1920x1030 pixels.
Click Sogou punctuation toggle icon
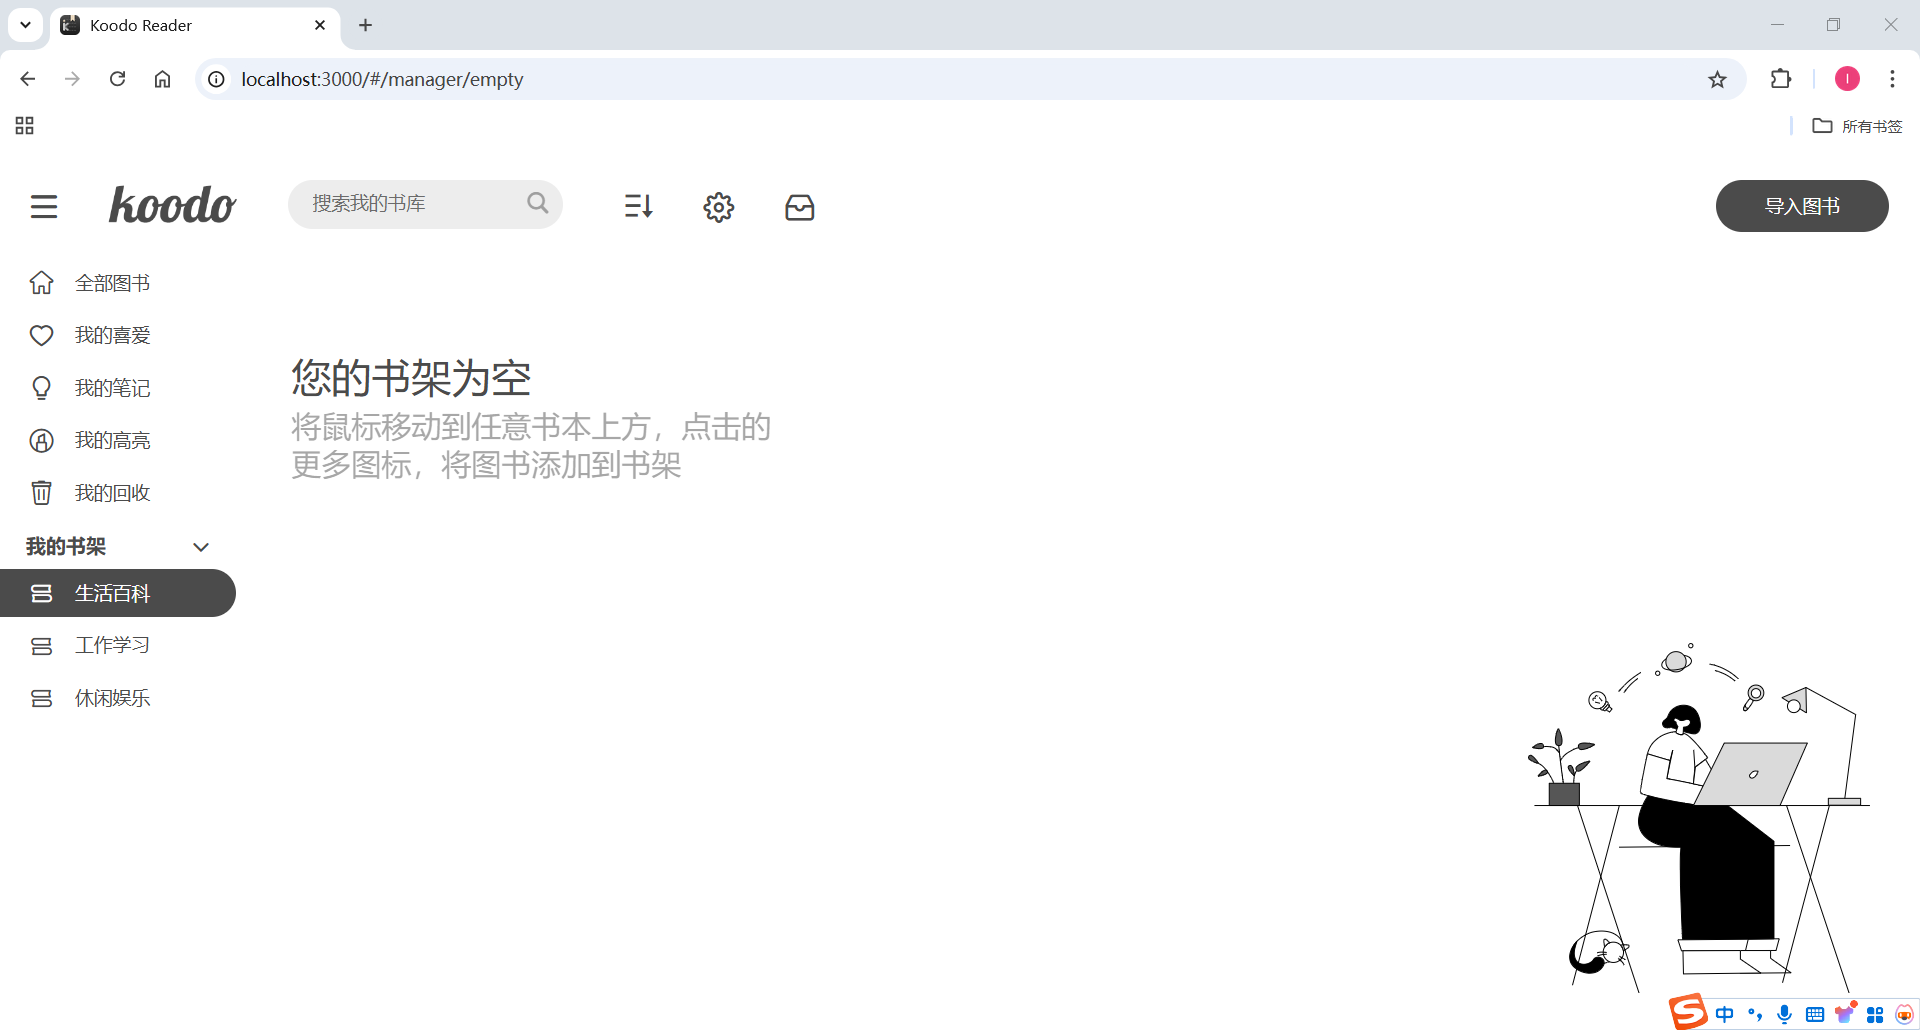(1755, 1014)
